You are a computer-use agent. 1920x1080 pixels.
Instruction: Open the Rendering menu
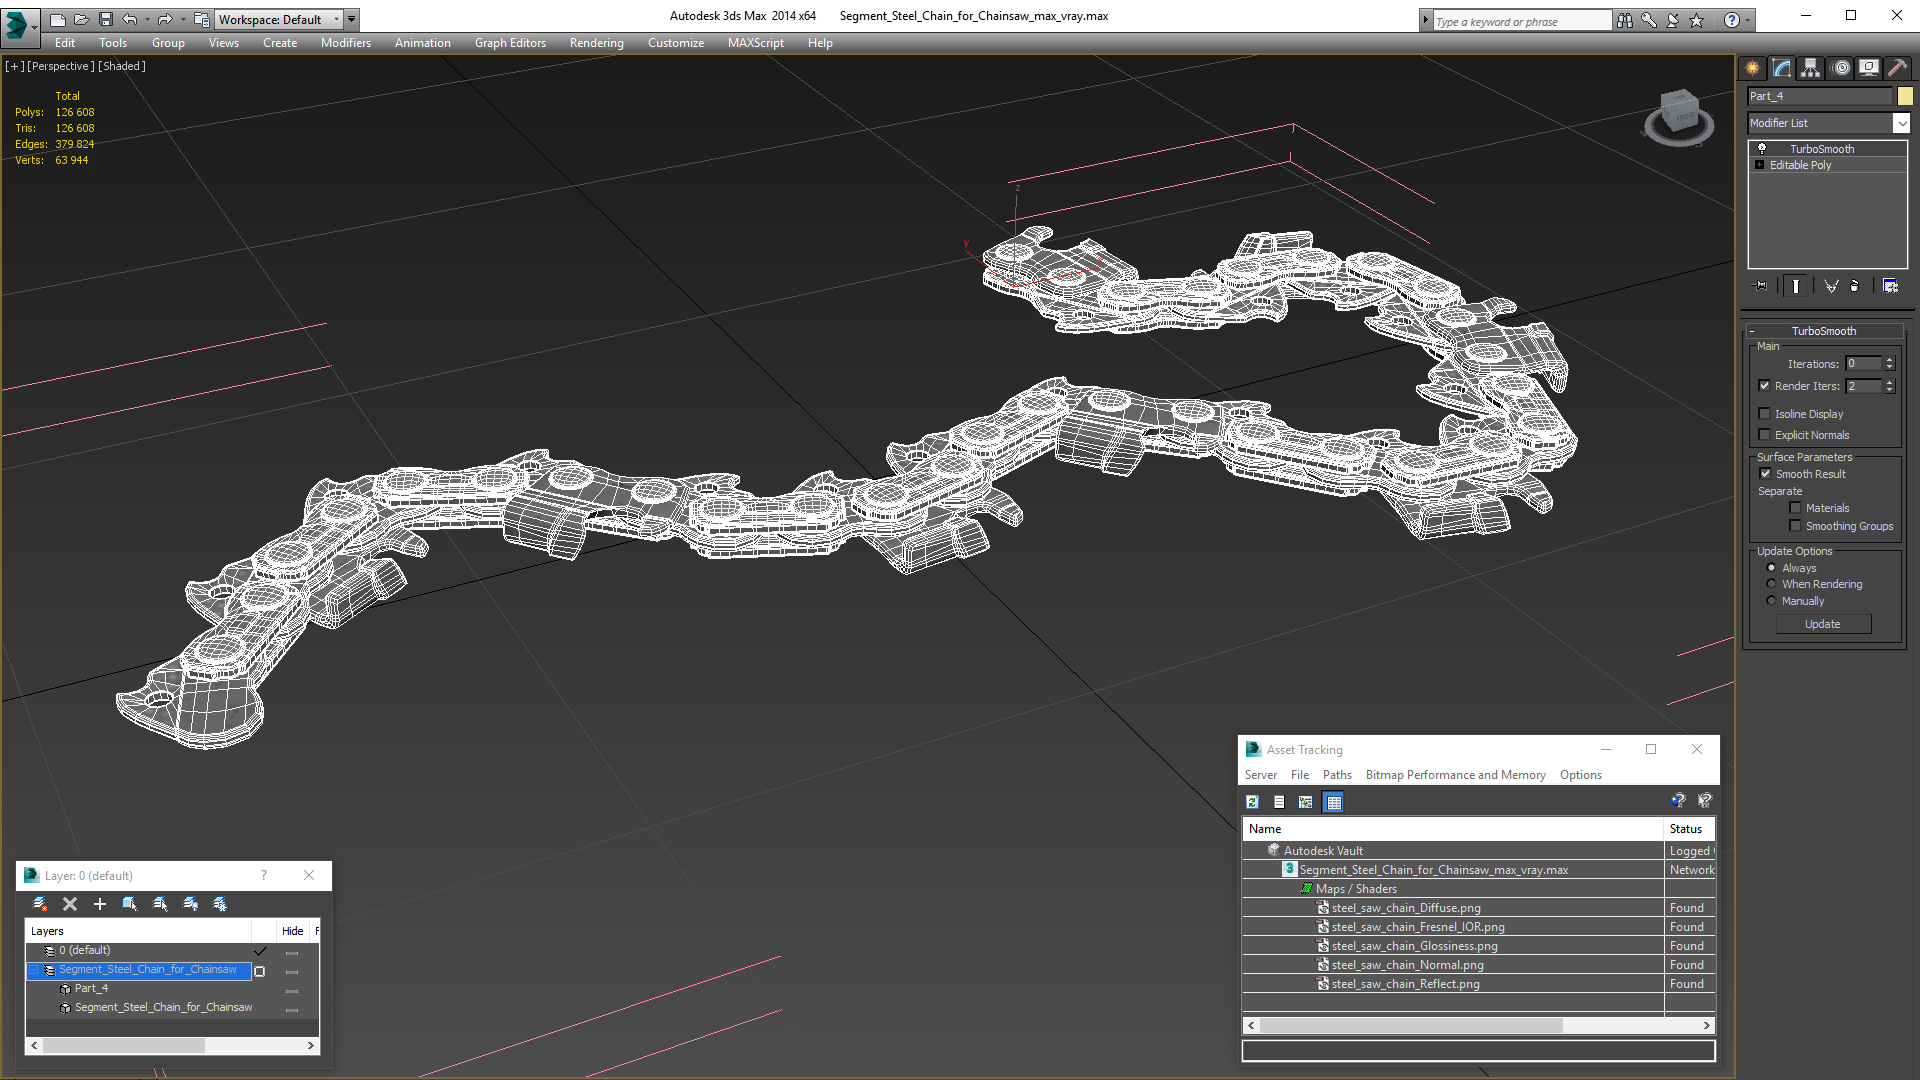pyautogui.click(x=596, y=43)
